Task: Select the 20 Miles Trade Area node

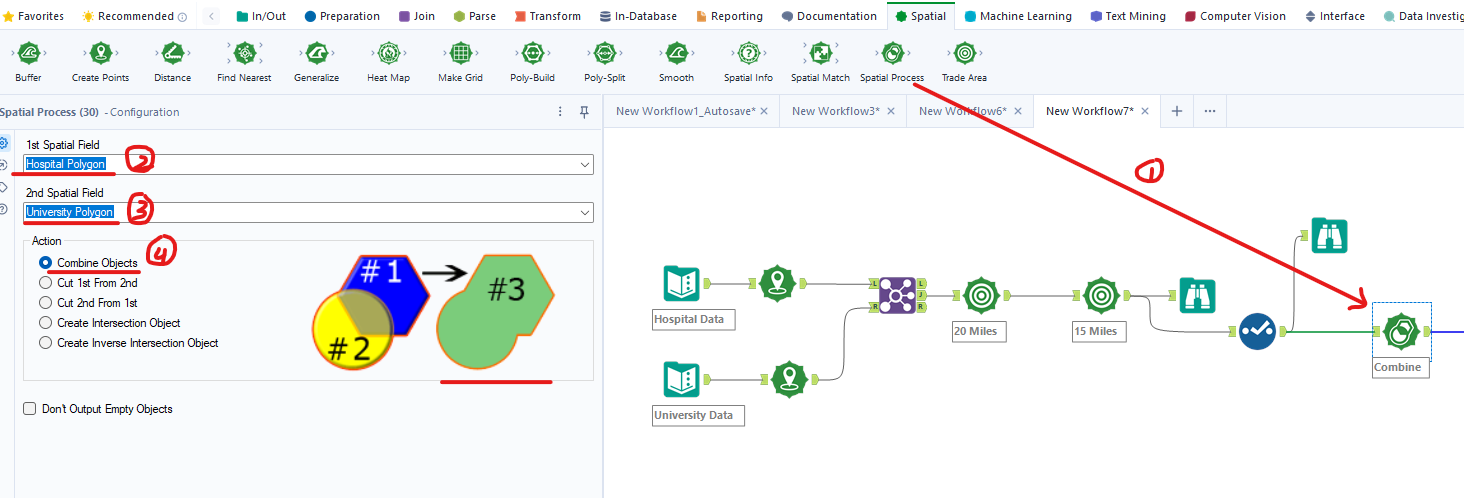Action: (x=982, y=296)
